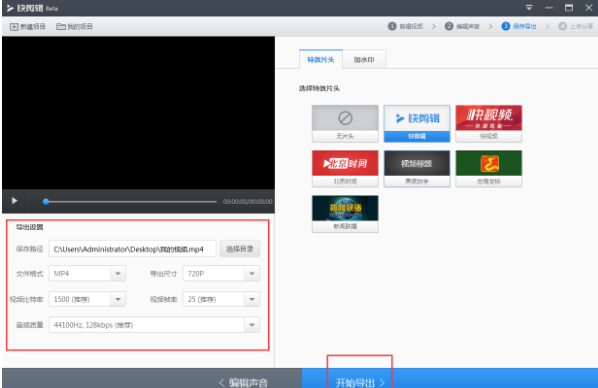Choose the 快剪辑 intro template
598x388 pixels.
tap(417, 124)
